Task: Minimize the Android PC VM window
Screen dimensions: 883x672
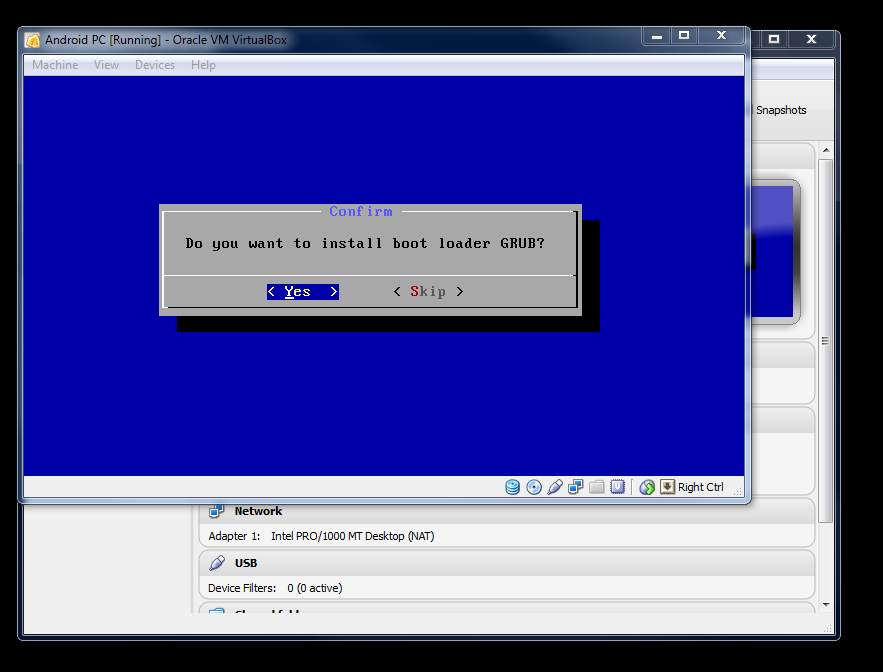Action: click(x=657, y=35)
